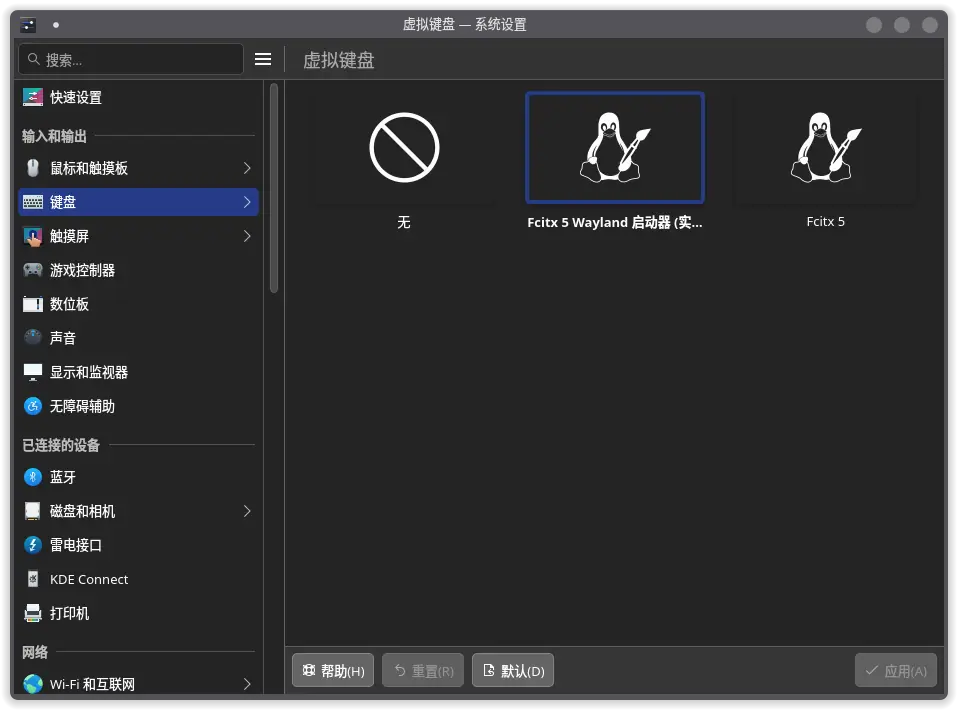This screenshot has height=710, width=958.
Task: Open the hamburger menu beside search
Action: [x=263, y=59]
